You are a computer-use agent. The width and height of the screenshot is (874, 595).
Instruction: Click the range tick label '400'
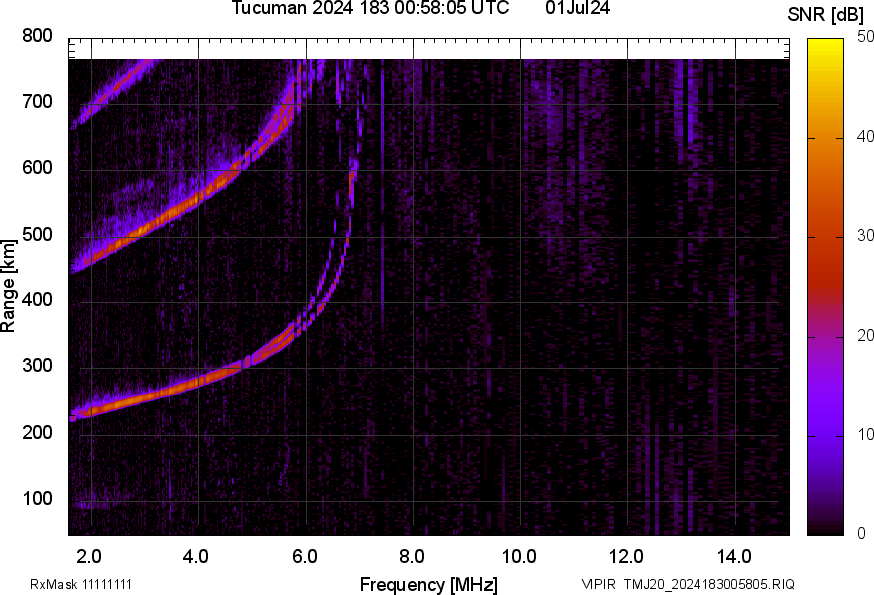[x=37, y=300]
